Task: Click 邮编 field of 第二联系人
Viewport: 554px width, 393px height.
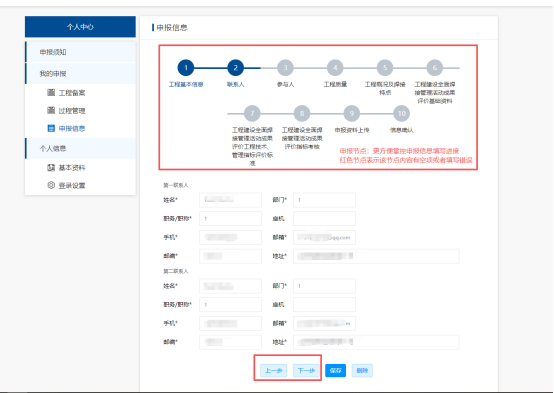Action: click(x=230, y=342)
